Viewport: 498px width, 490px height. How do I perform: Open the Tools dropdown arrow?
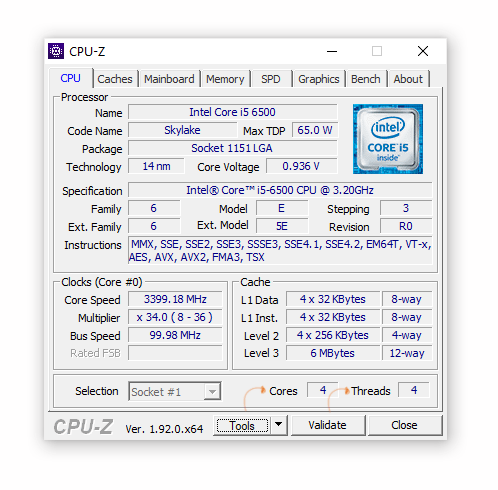click(279, 425)
